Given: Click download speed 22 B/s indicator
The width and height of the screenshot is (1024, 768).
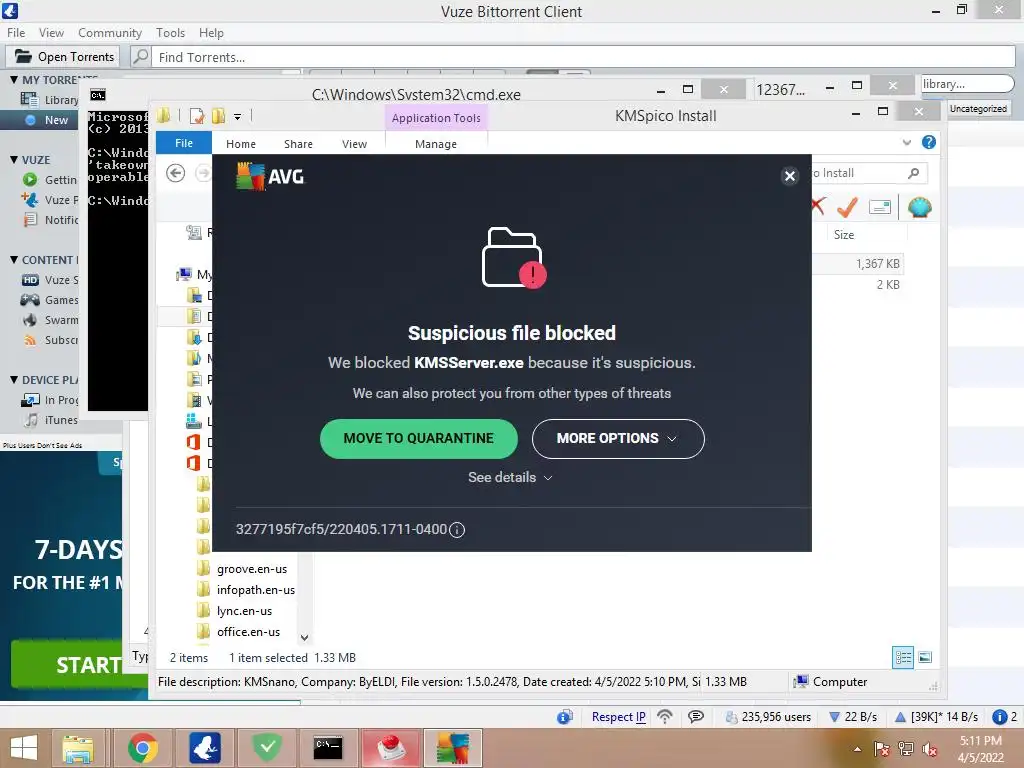Looking at the screenshot, I should (x=853, y=716).
